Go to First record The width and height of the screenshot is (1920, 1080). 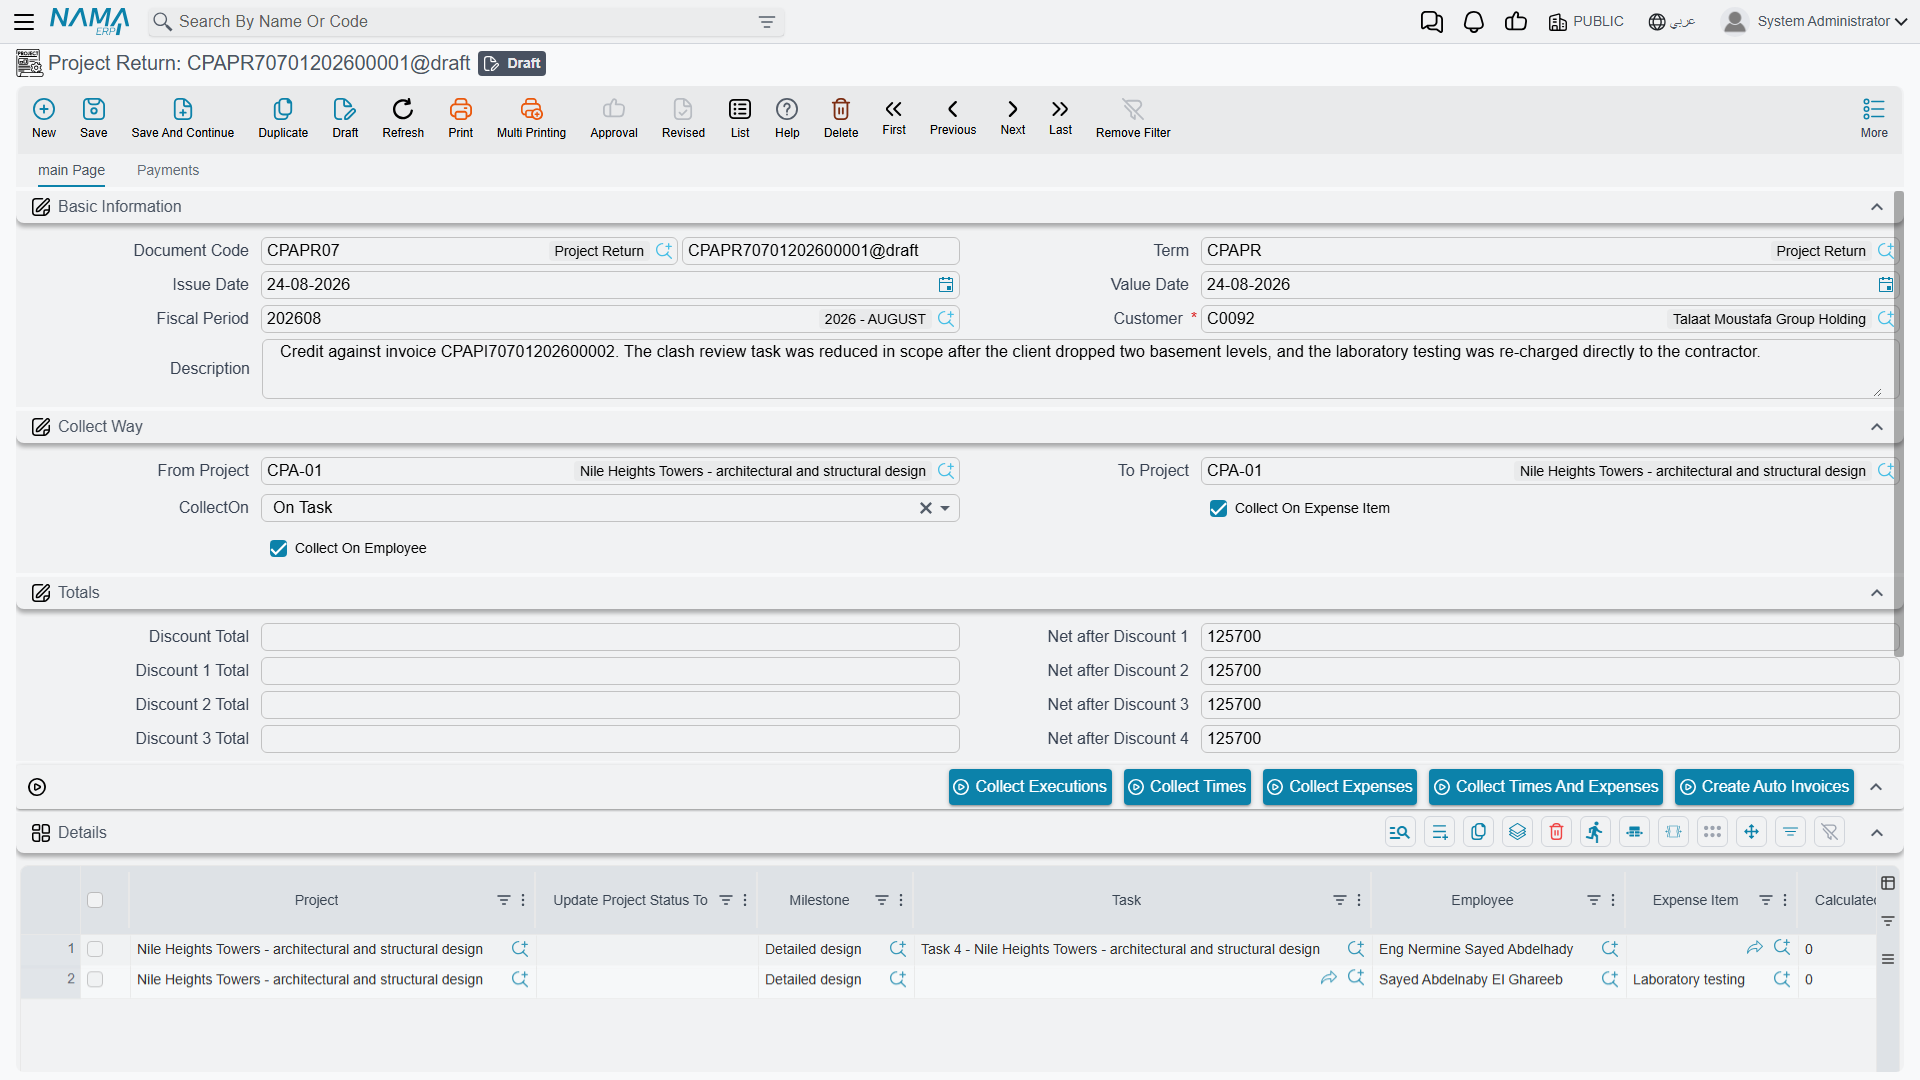[x=894, y=117]
